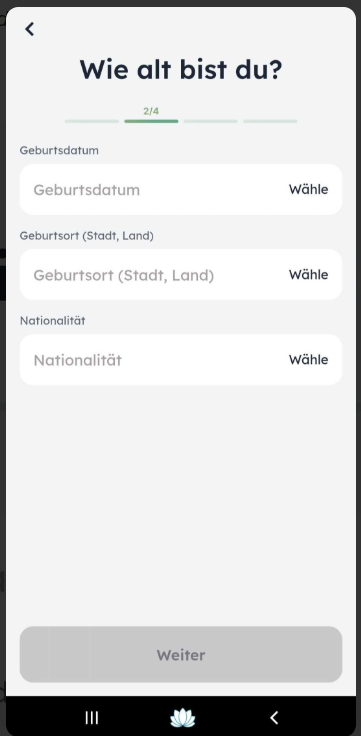Click the Nationalität label above the field
361x736 pixels.
53,321
